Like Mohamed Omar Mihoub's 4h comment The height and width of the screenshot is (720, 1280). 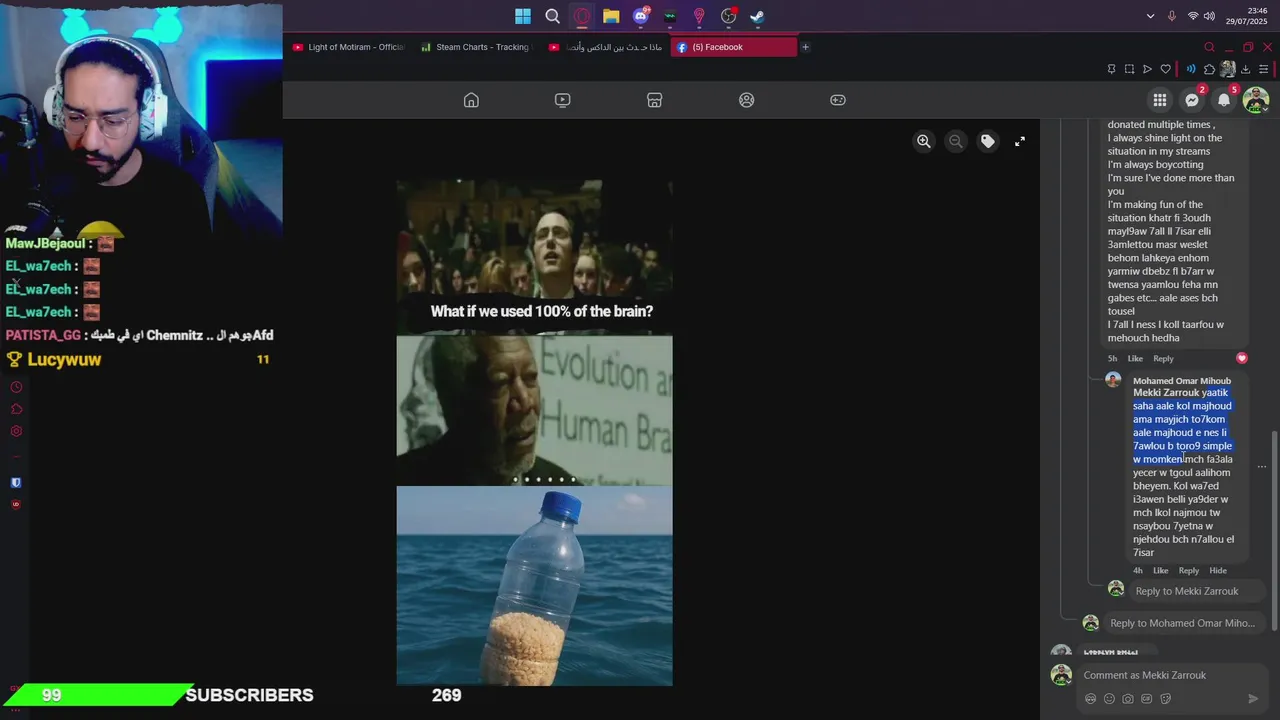point(1160,570)
